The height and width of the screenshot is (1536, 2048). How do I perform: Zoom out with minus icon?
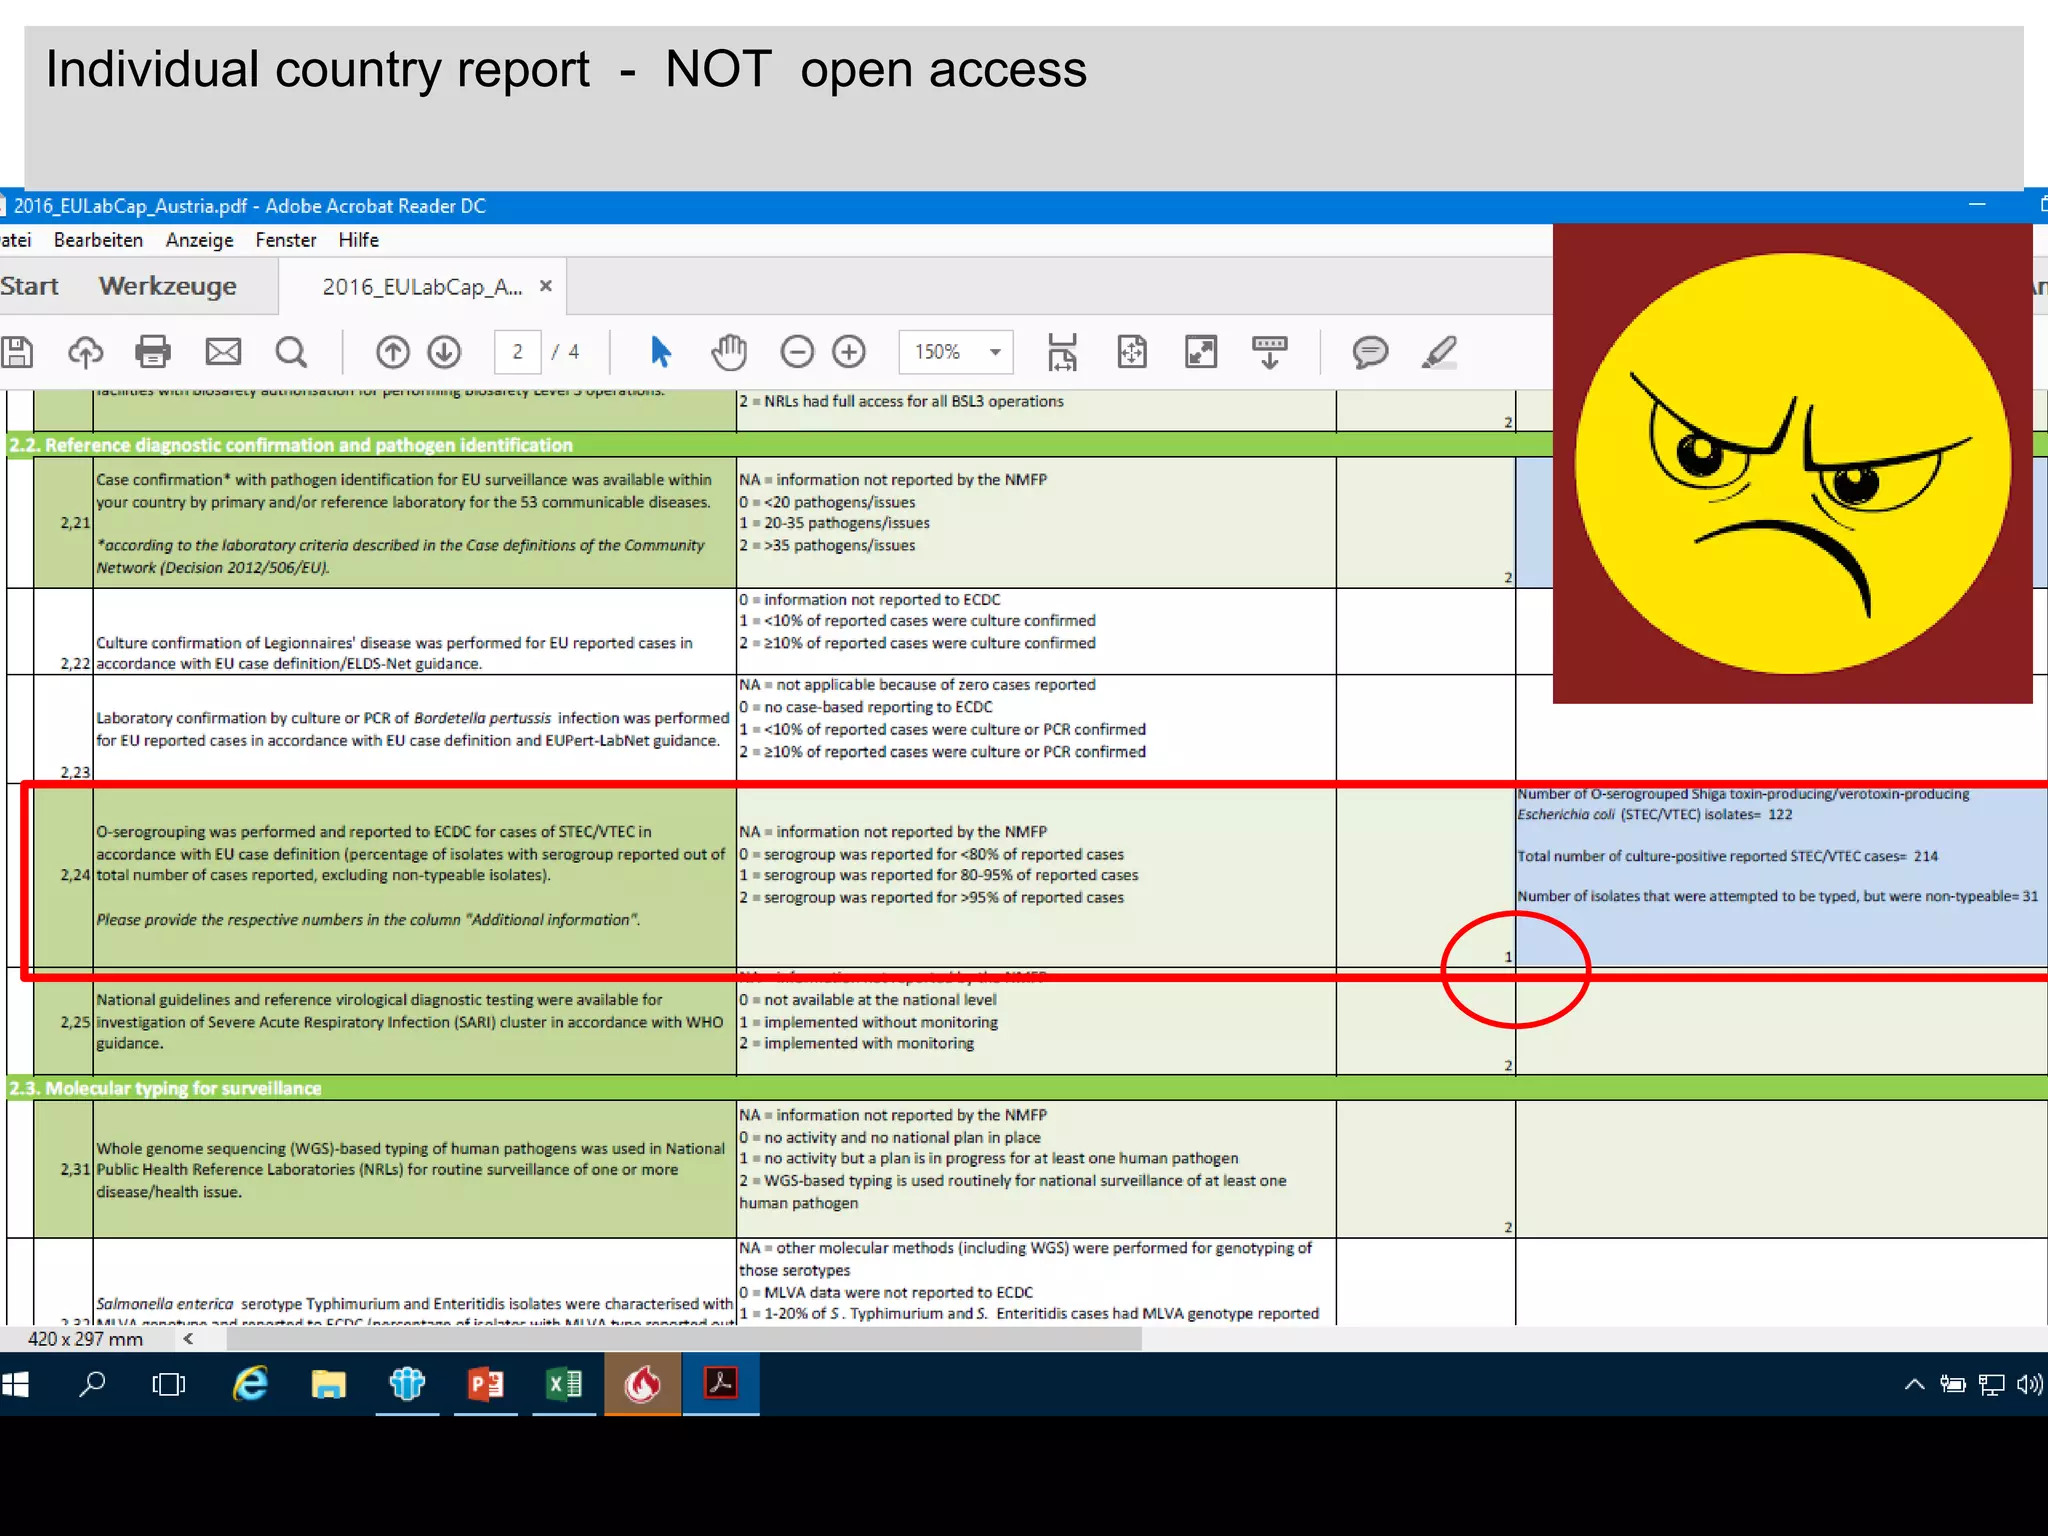(797, 352)
